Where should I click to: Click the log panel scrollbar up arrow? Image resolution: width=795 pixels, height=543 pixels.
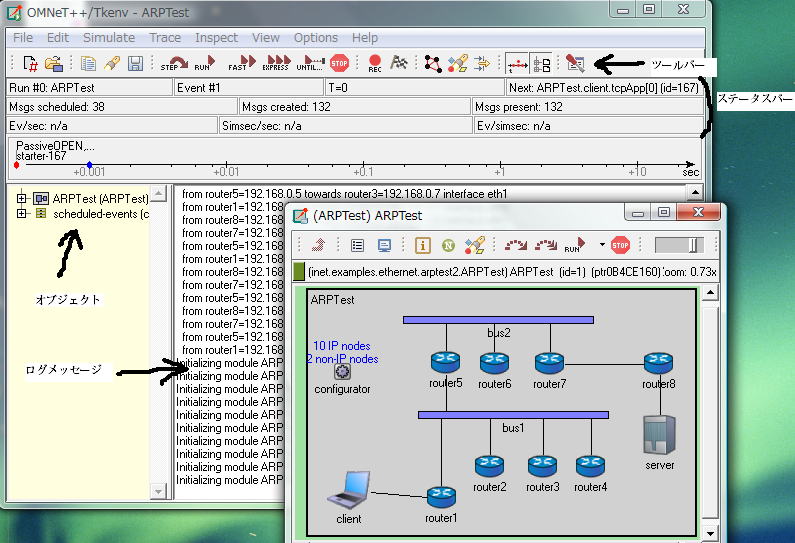tap(695, 193)
